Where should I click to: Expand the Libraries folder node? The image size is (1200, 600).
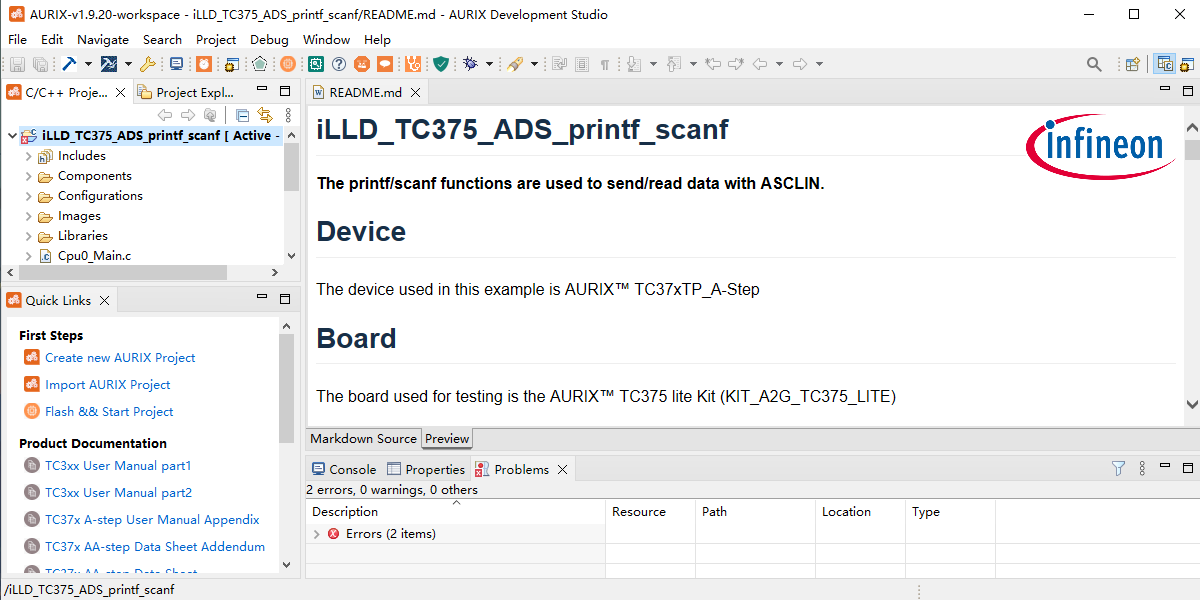(x=28, y=236)
